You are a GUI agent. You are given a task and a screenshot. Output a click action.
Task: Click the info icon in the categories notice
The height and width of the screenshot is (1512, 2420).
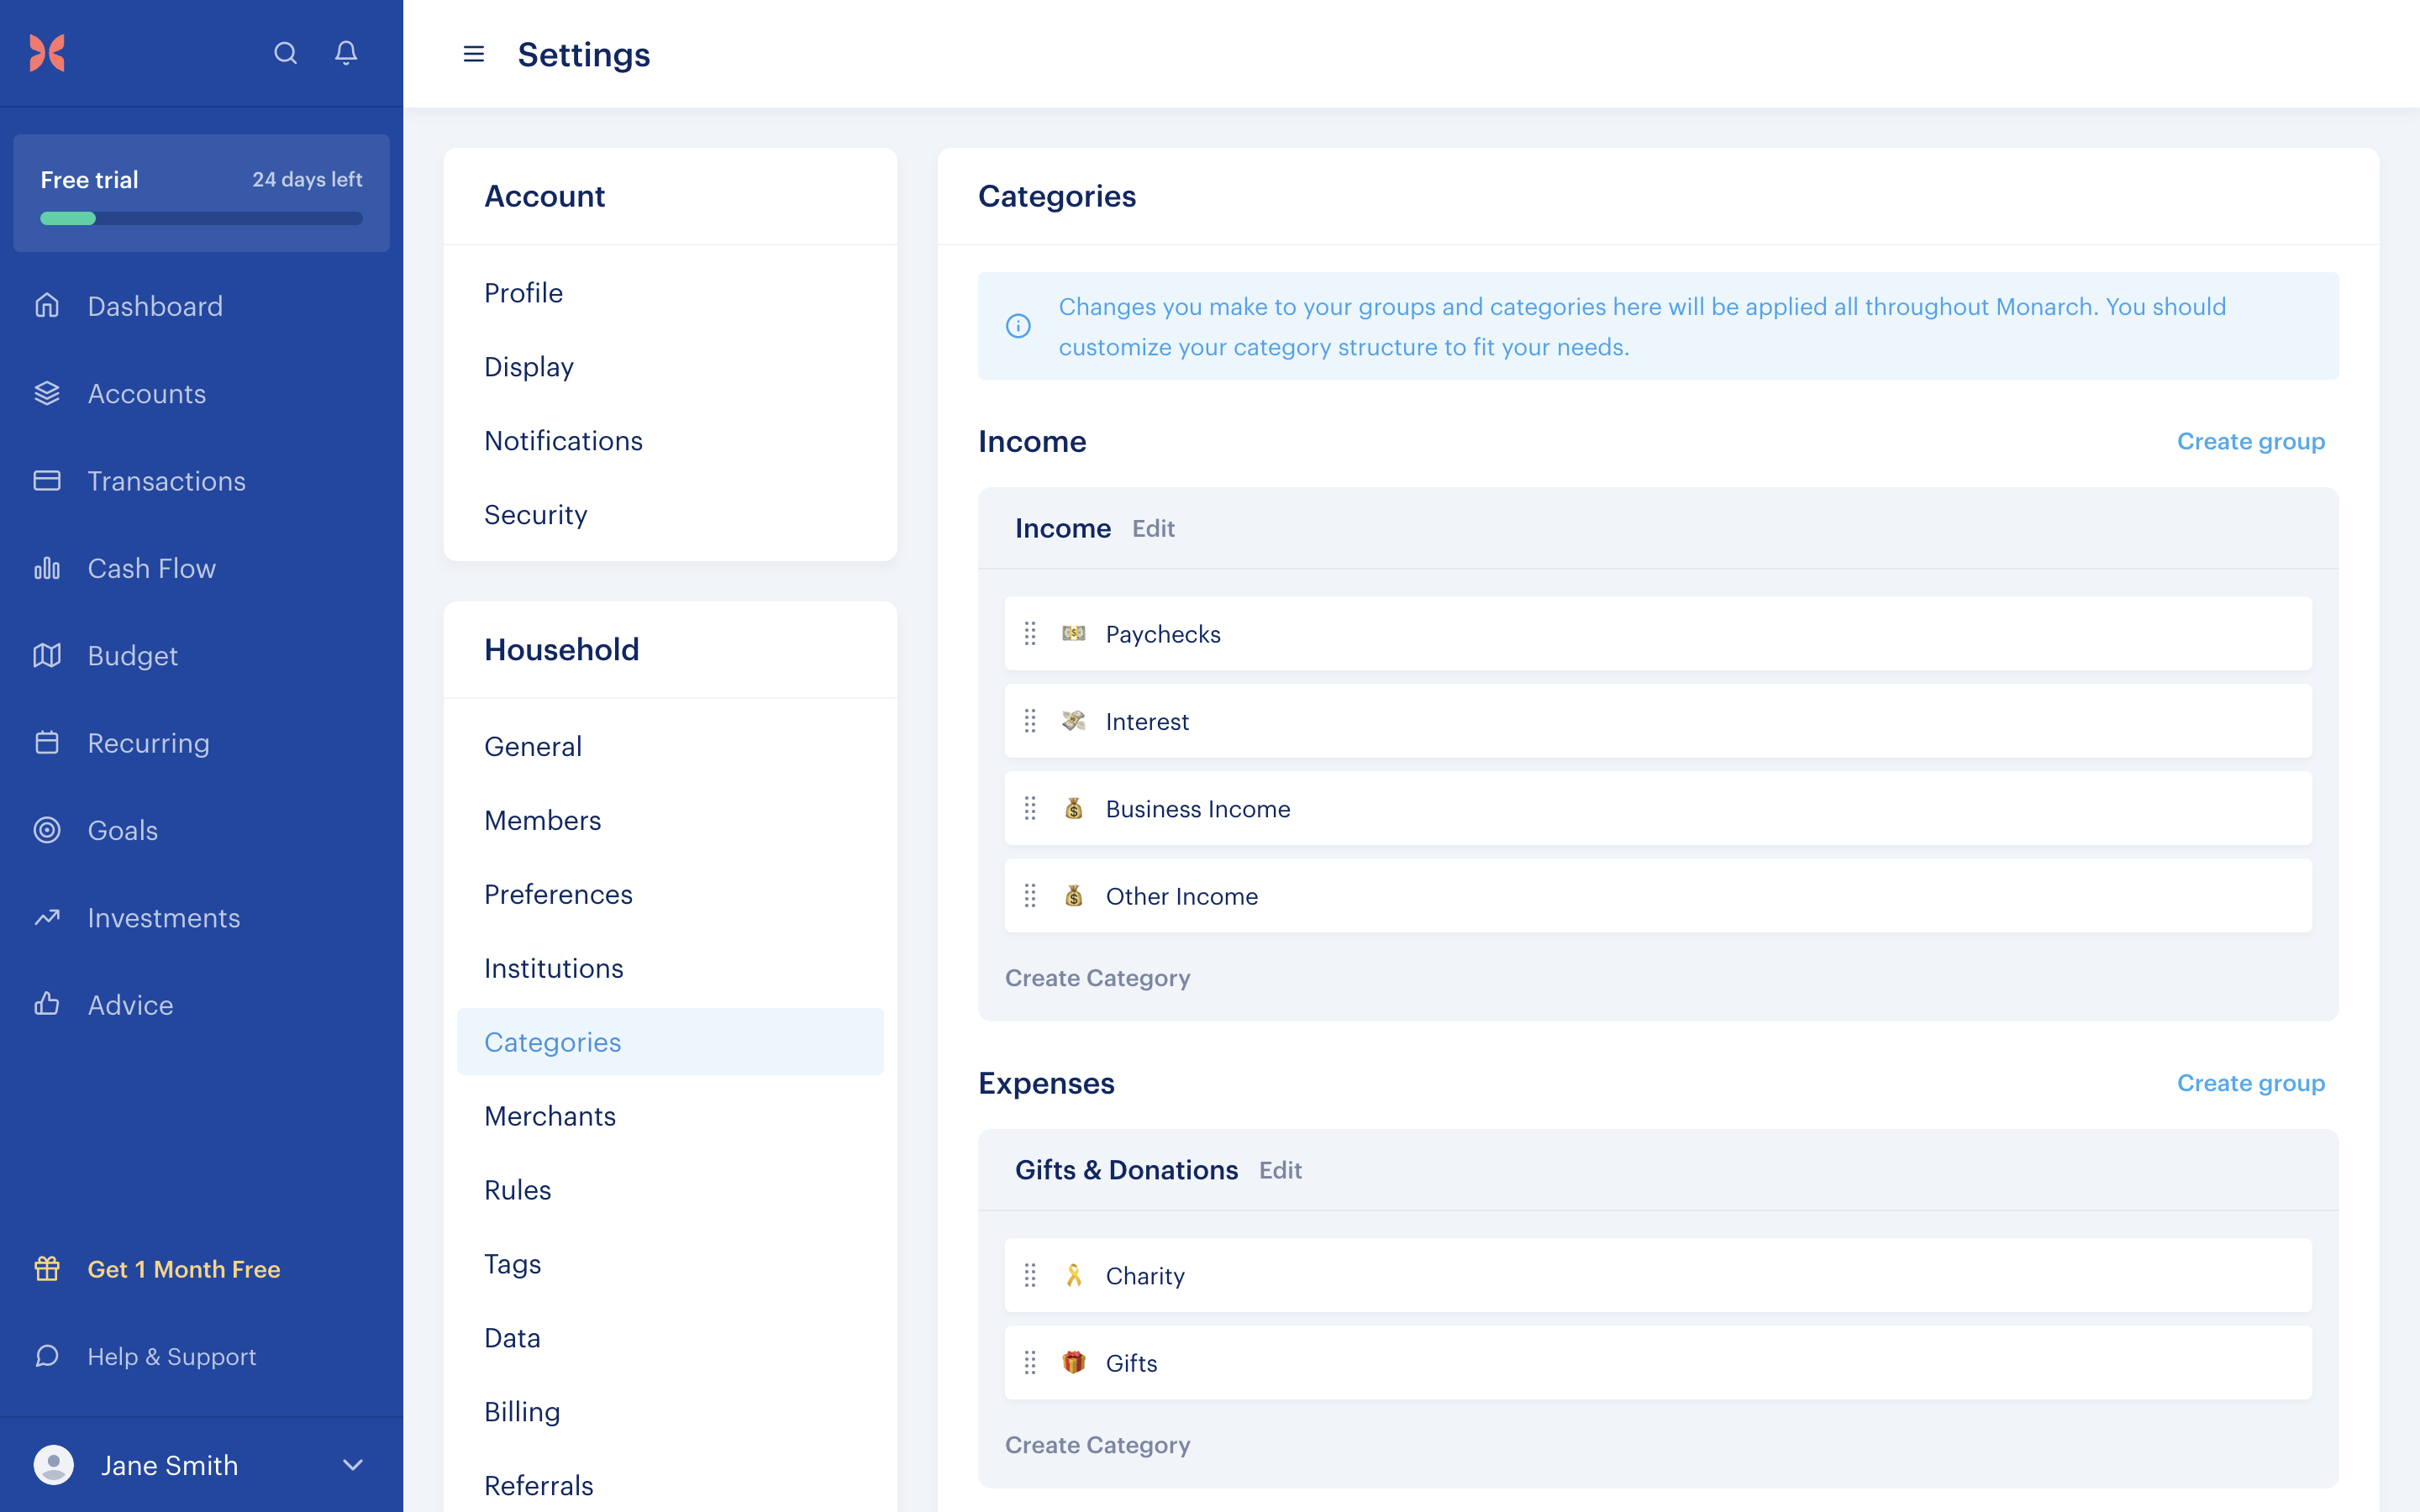tap(1018, 326)
